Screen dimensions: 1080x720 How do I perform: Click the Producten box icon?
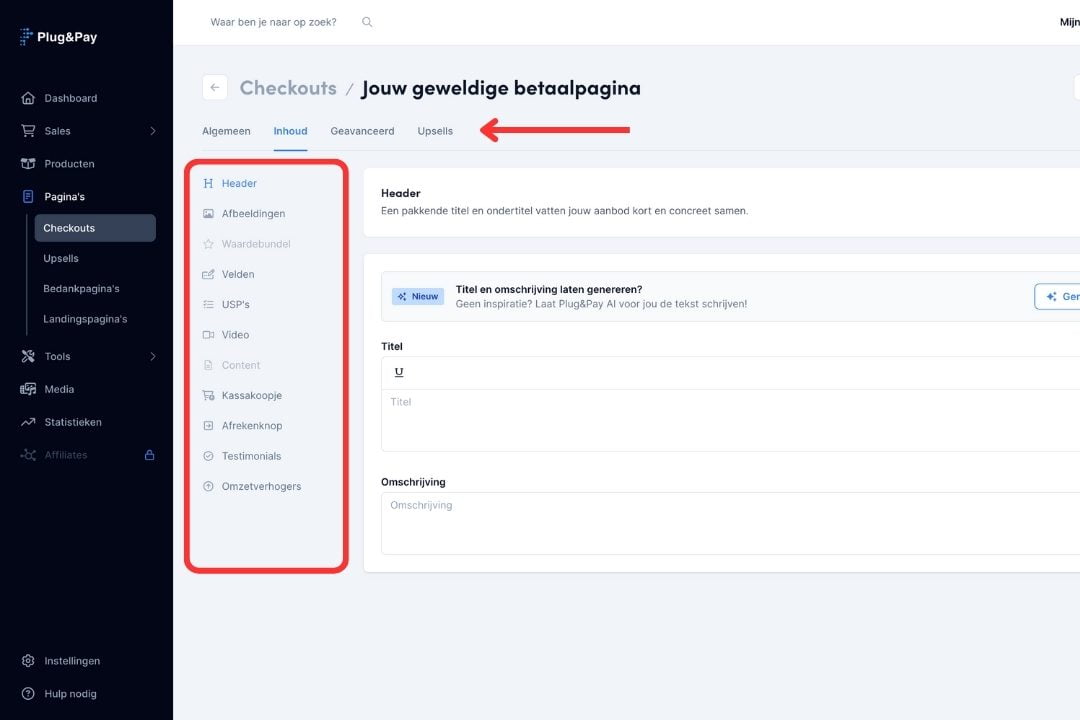point(28,164)
